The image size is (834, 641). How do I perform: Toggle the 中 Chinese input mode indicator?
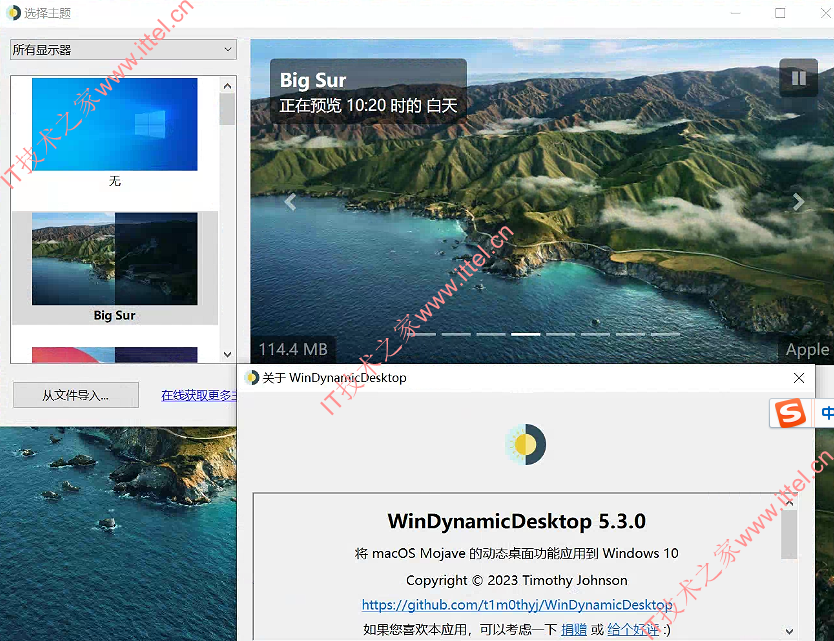point(827,413)
